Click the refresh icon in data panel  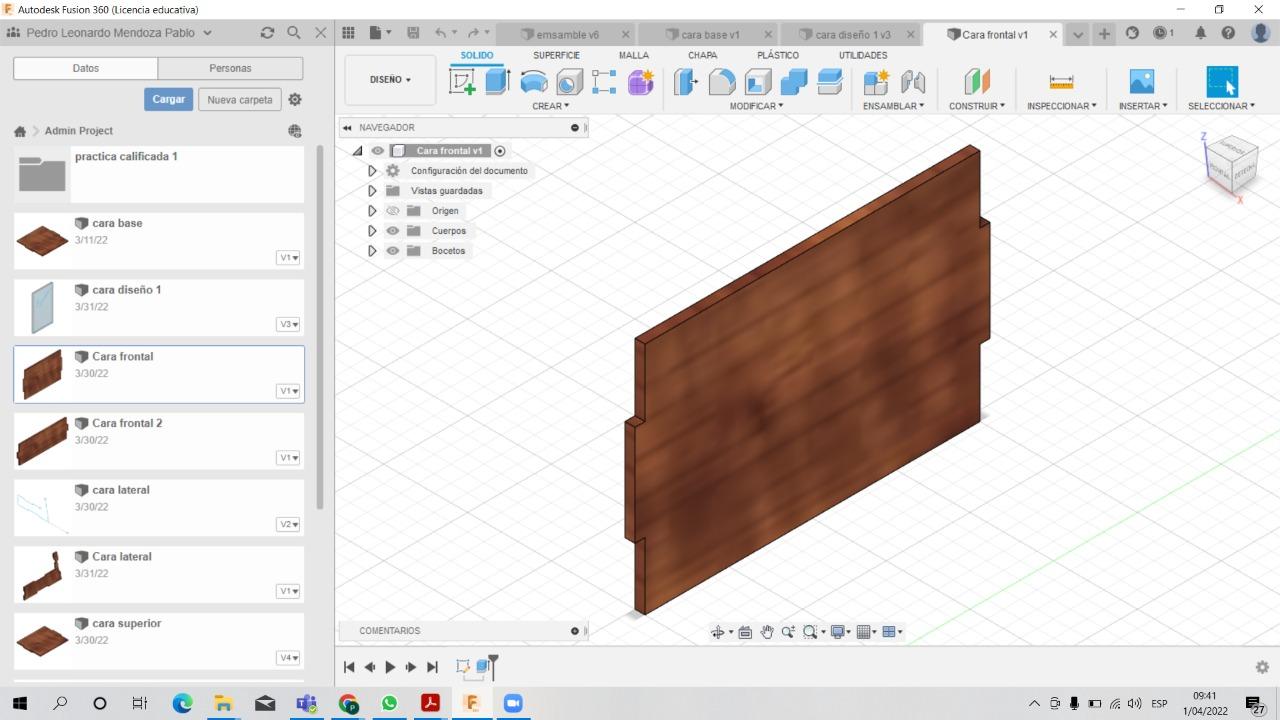(267, 33)
